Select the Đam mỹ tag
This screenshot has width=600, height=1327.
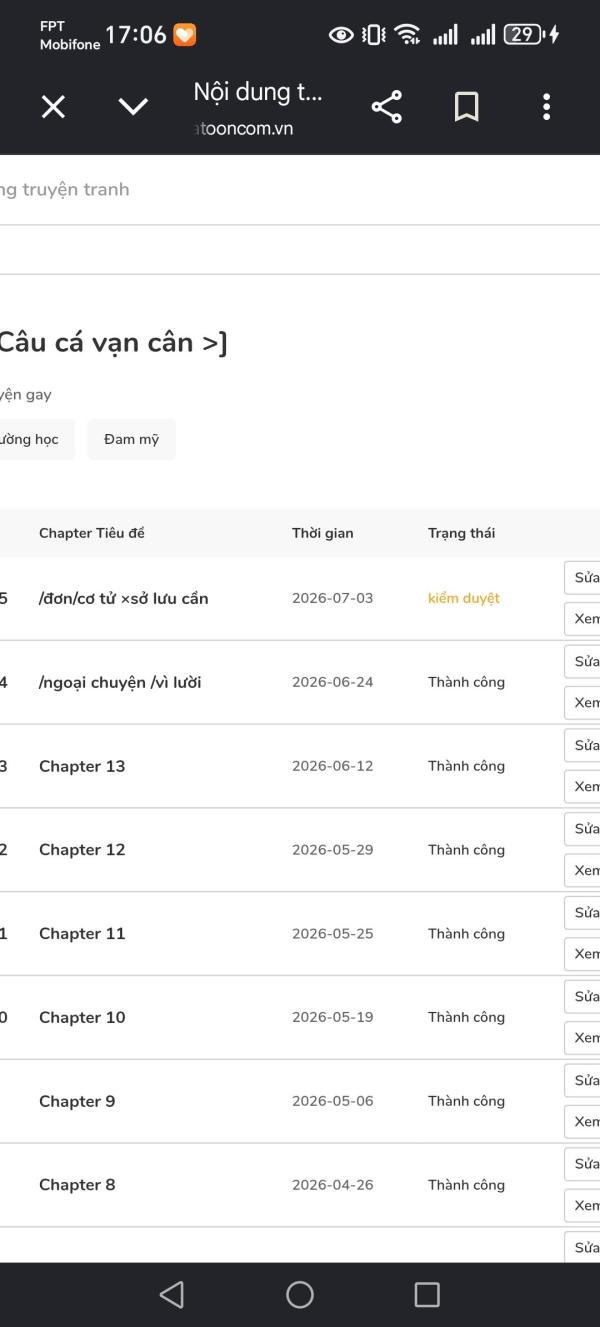(132, 440)
